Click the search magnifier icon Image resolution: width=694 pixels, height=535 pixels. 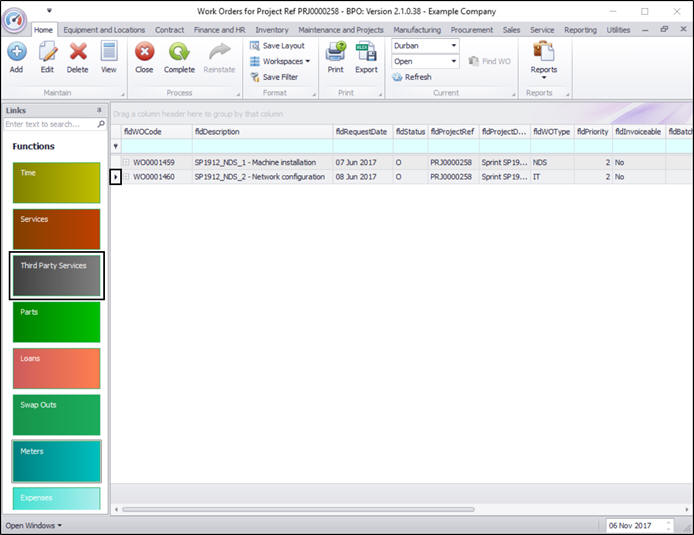[x=101, y=124]
